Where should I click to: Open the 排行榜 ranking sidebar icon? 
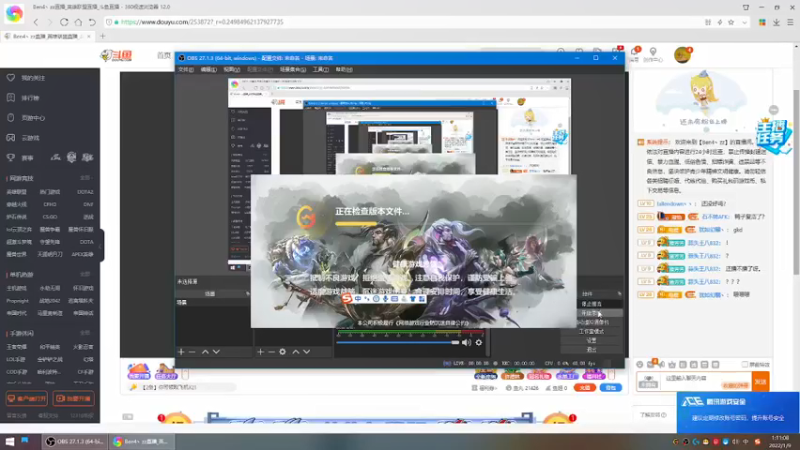(11, 97)
